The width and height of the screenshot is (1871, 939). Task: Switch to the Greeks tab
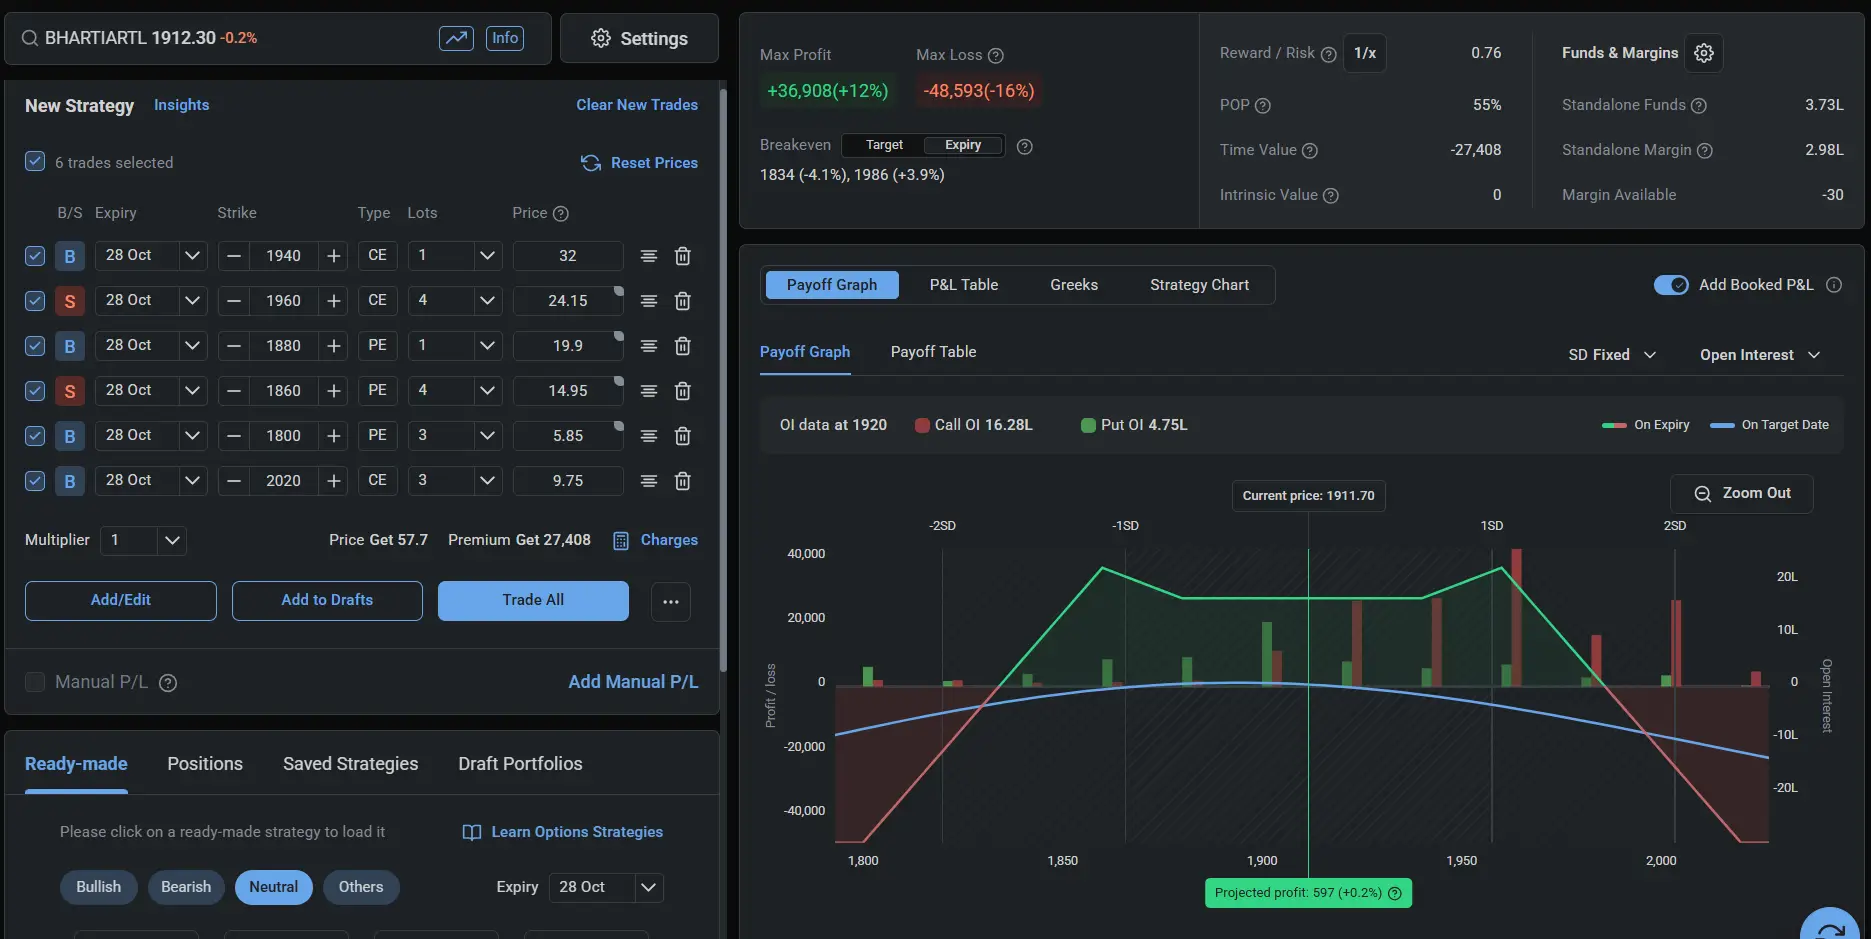(1074, 285)
